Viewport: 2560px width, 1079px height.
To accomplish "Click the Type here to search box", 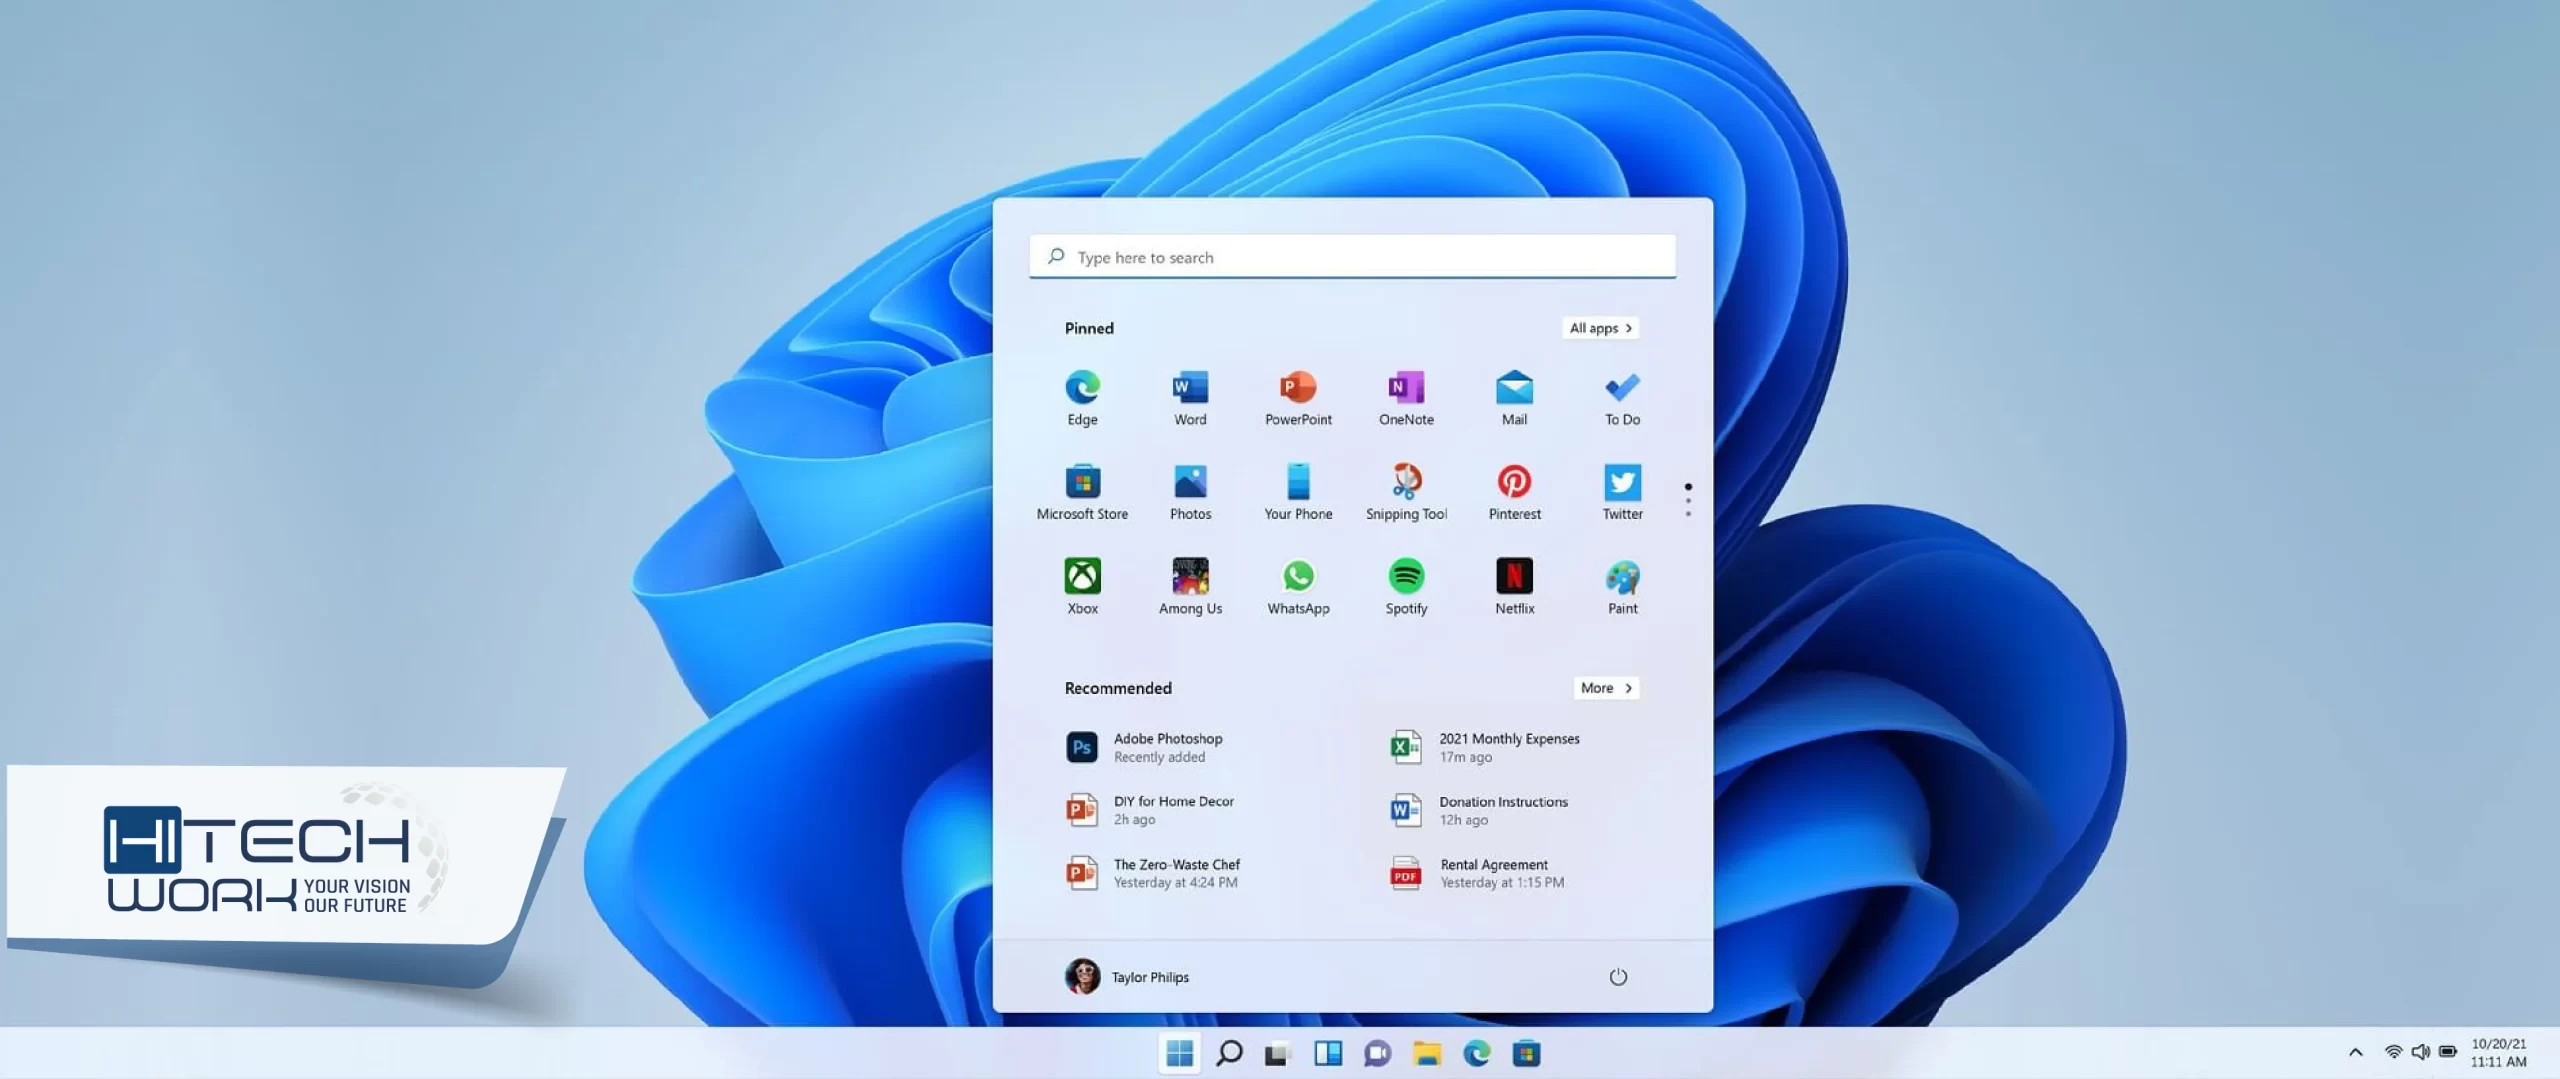I will pos(1352,257).
